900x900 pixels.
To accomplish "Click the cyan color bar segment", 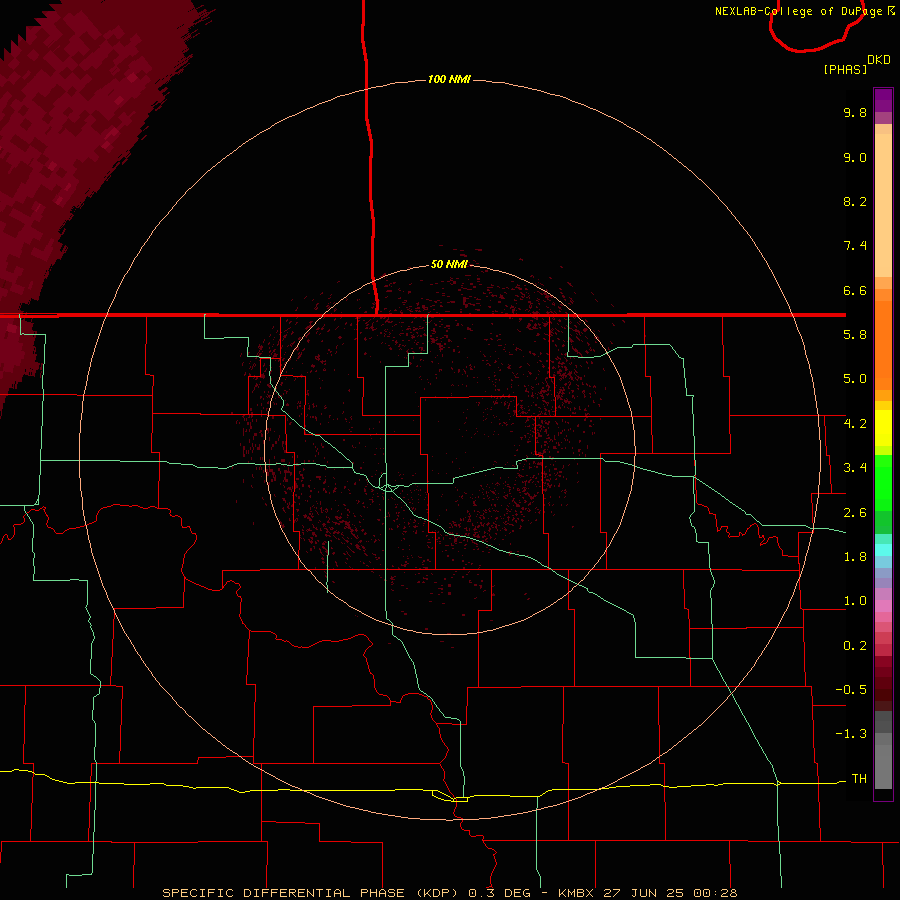I will click(x=883, y=550).
